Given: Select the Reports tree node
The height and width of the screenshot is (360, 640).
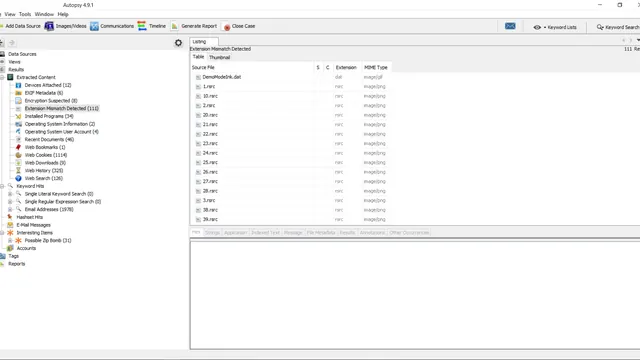Looking at the screenshot, I should click(16, 264).
